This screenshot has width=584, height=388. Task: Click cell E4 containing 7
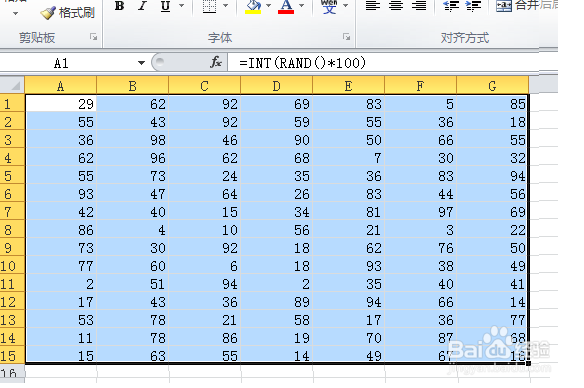(x=349, y=158)
